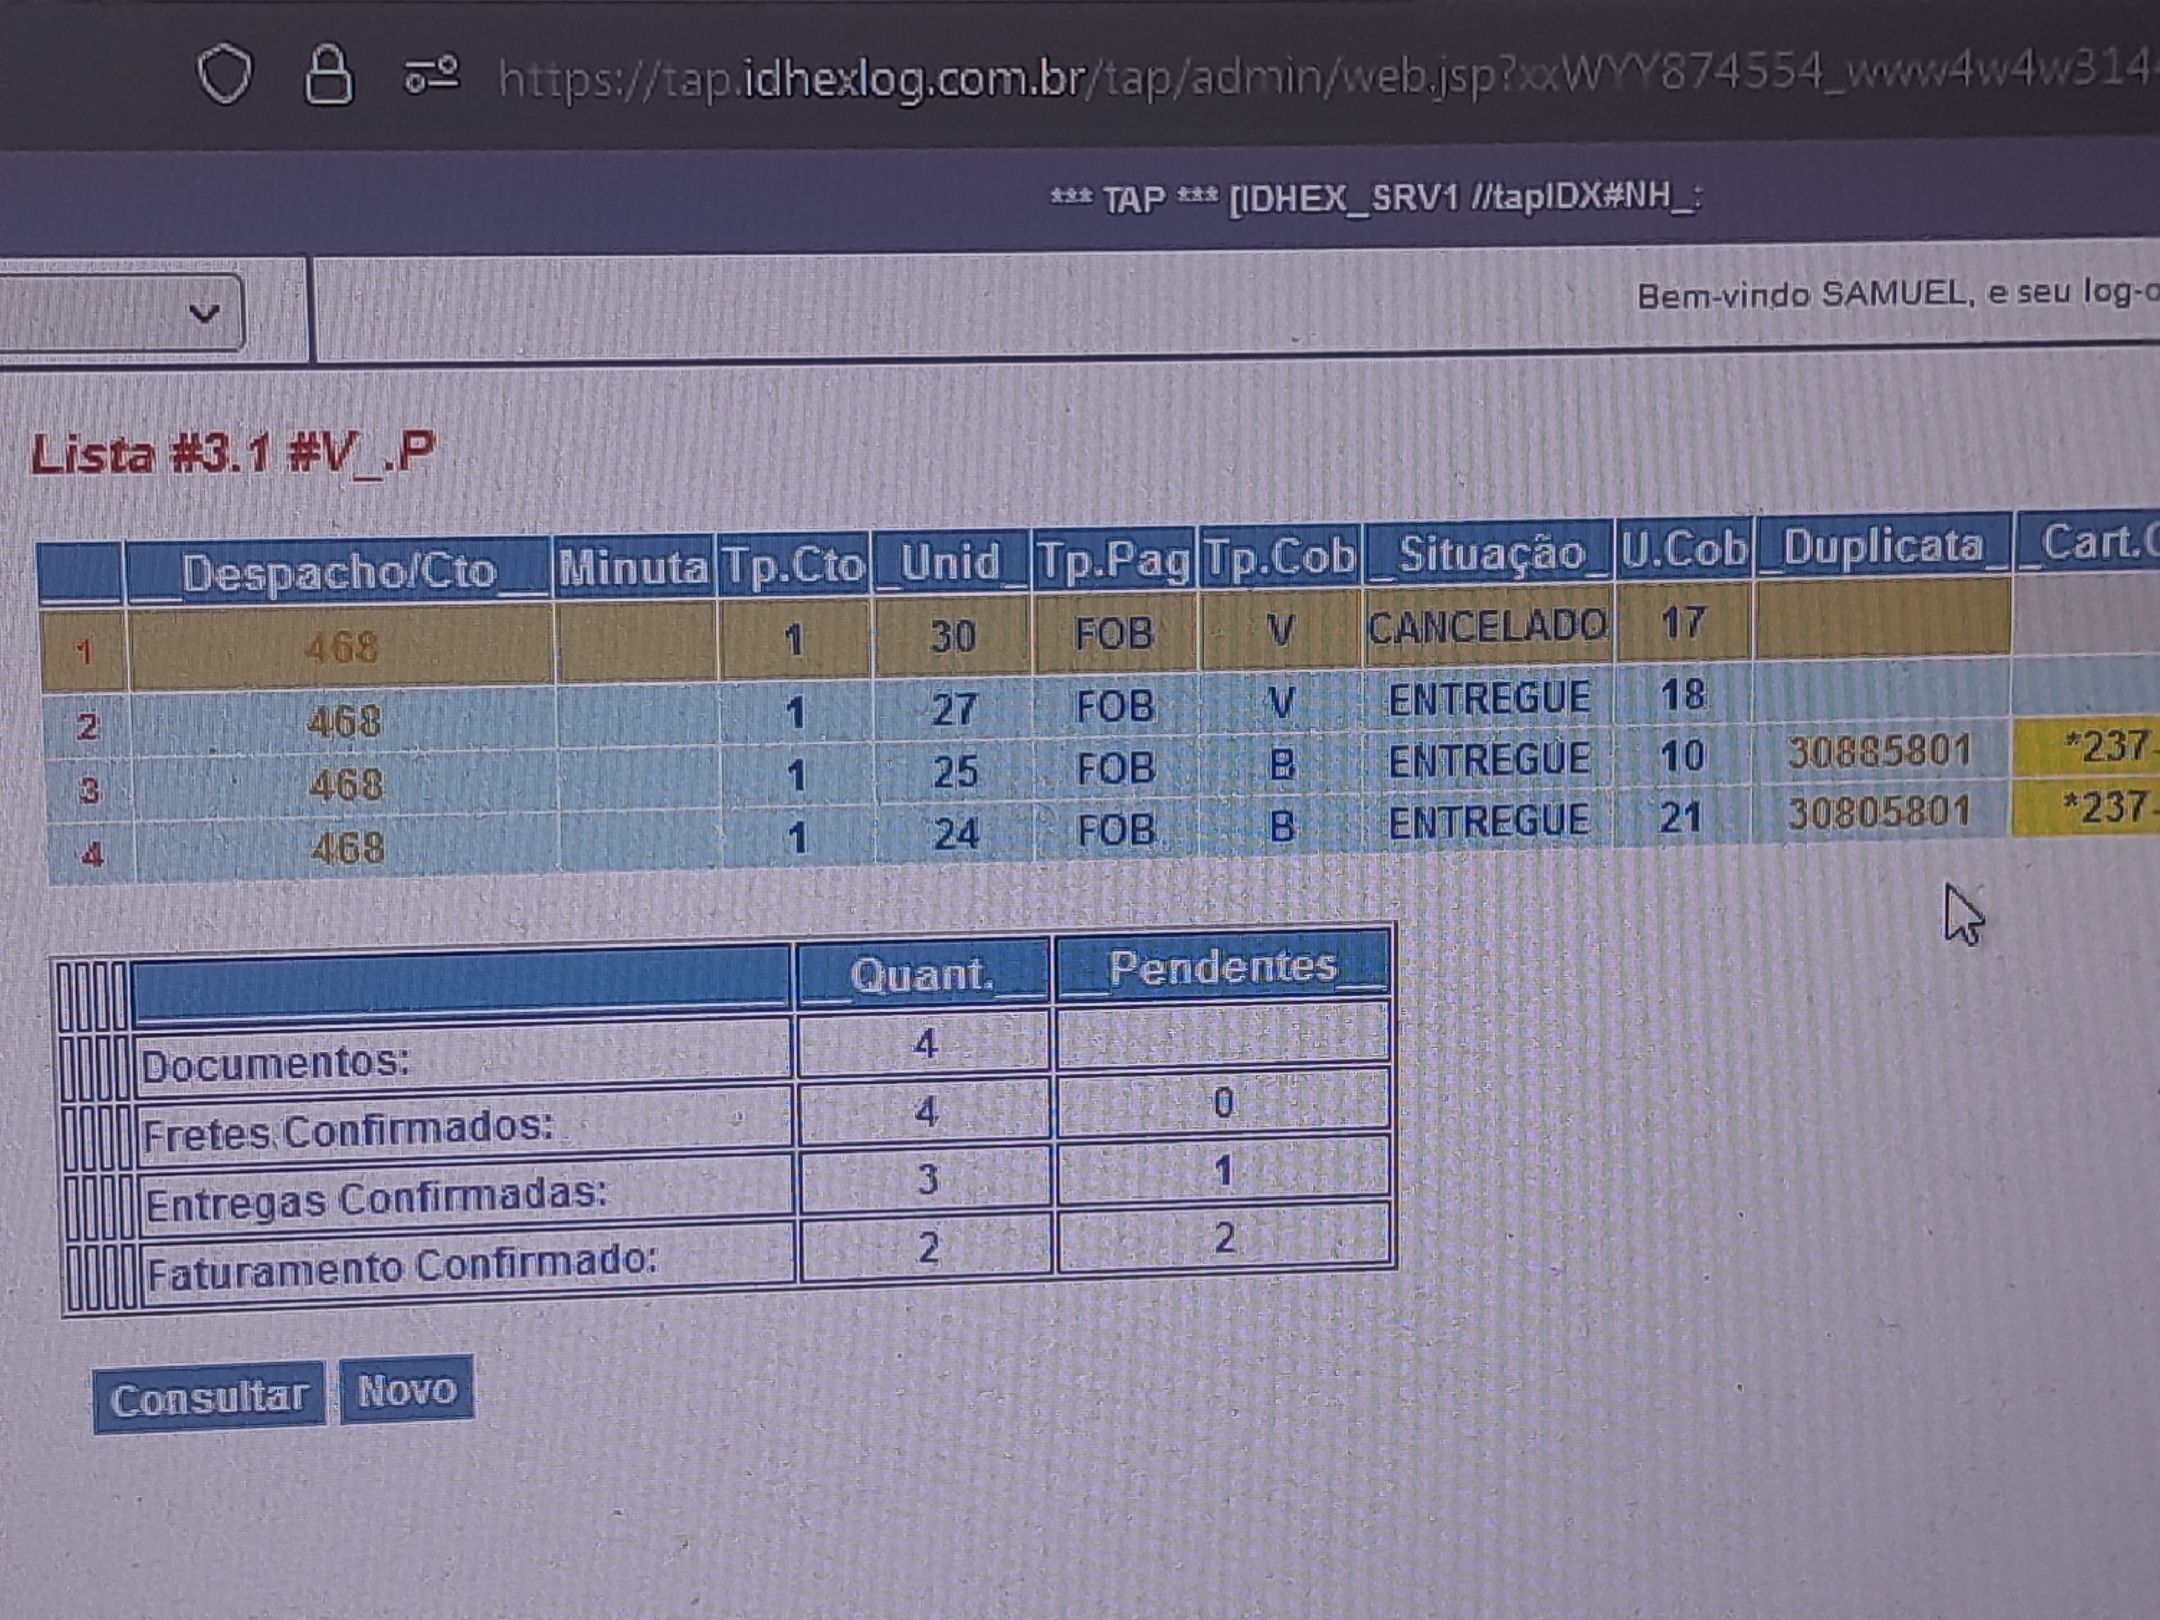This screenshot has width=2160, height=1620.
Task: Click the Pendentes header in summary table
Action: coord(1222,967)
